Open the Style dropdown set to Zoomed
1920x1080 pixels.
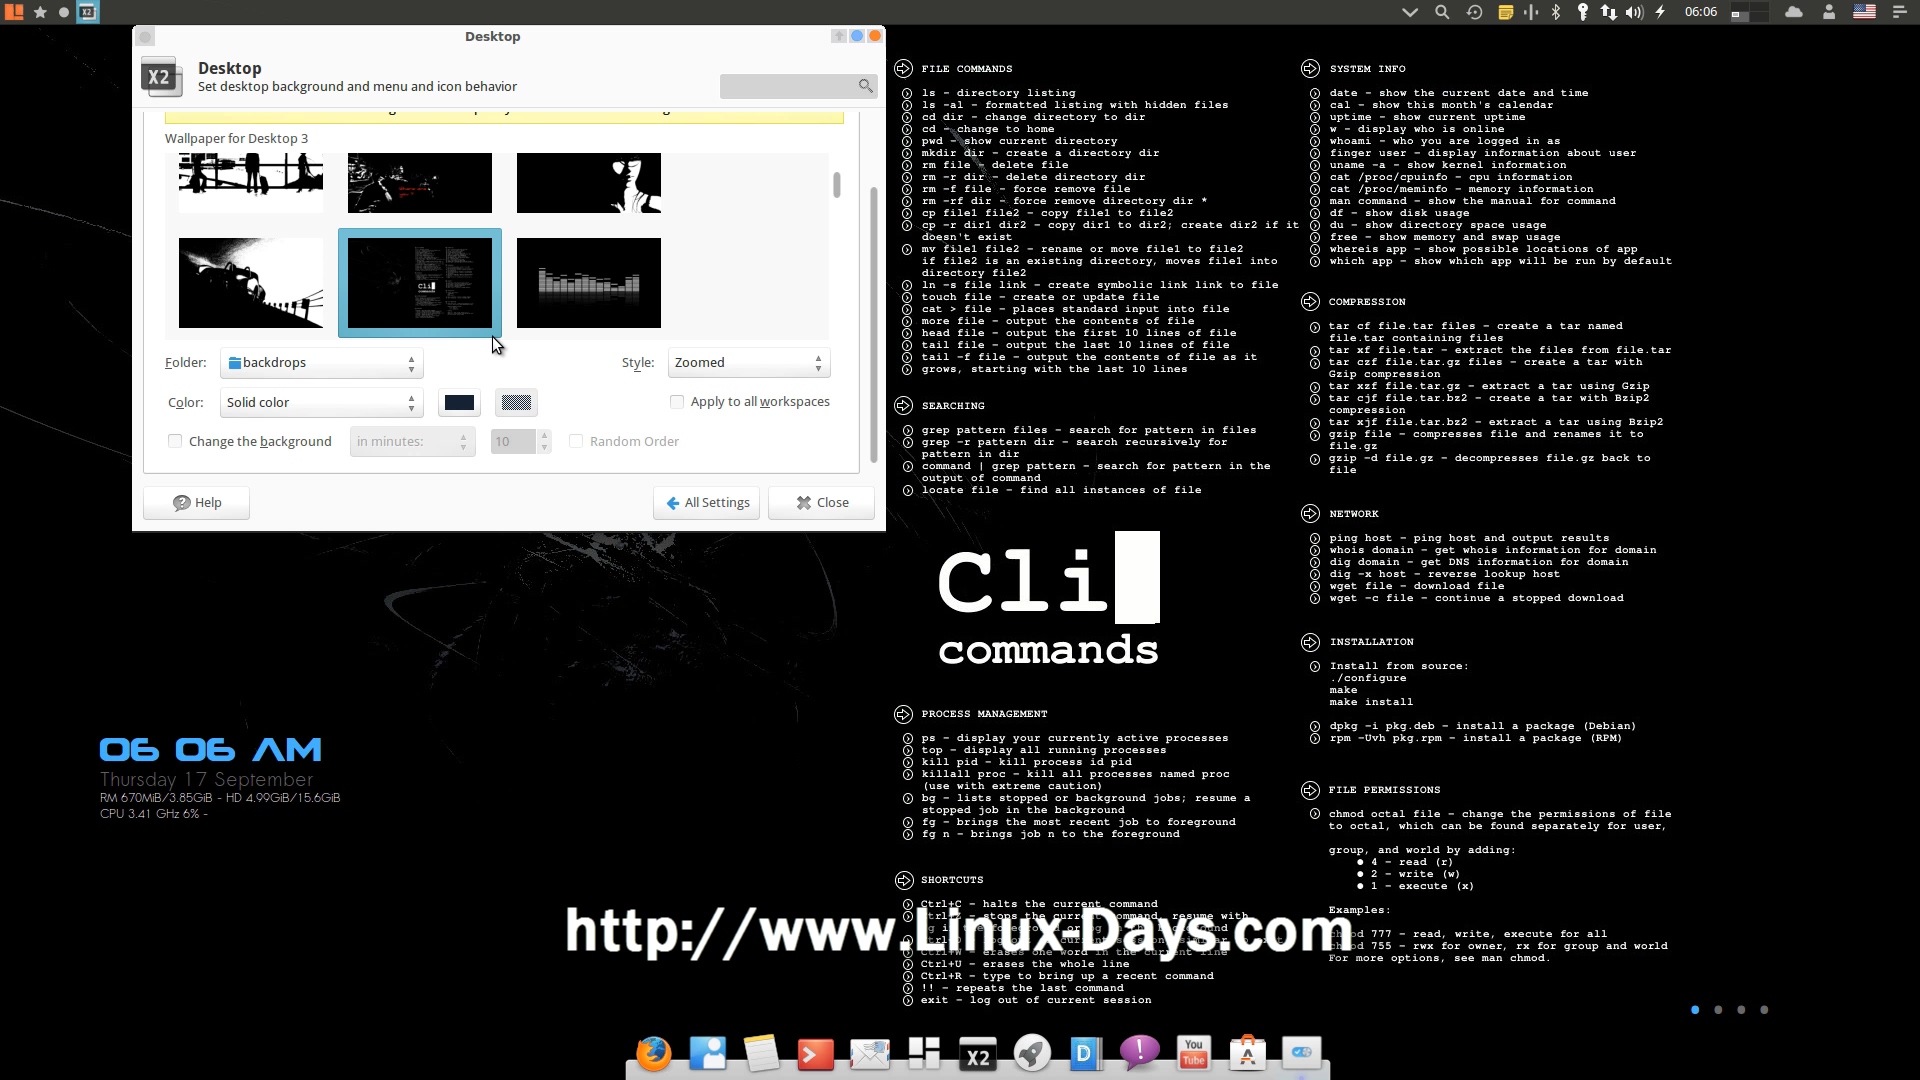(x=749, y=363)
